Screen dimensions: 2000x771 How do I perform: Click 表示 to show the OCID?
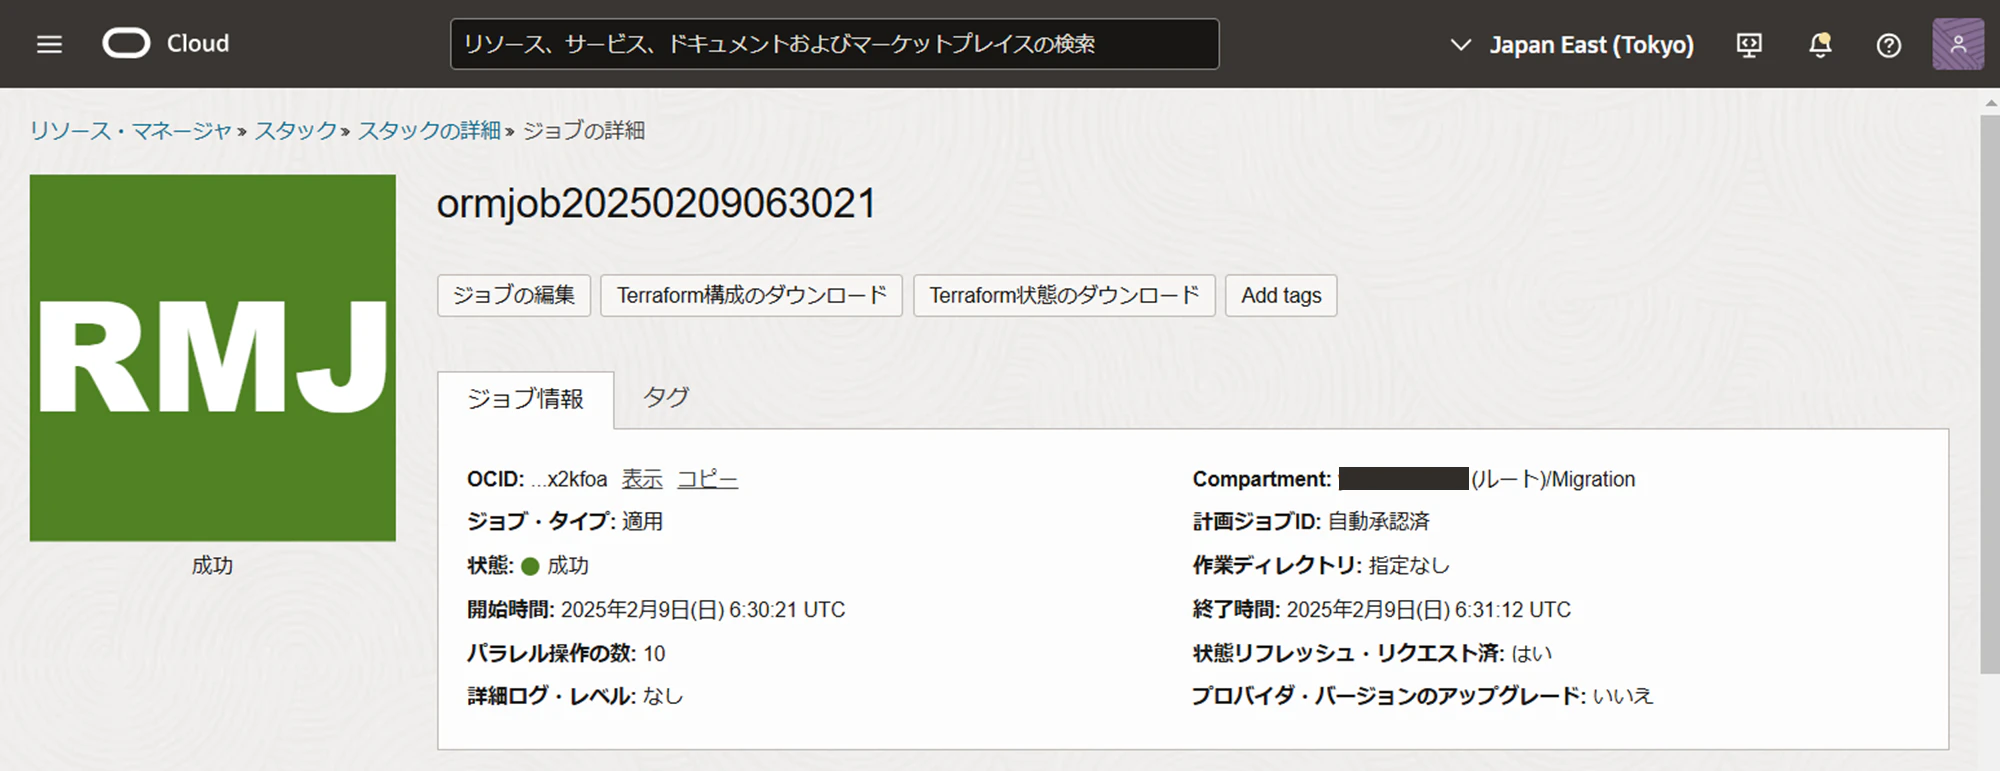pos(642,479)
